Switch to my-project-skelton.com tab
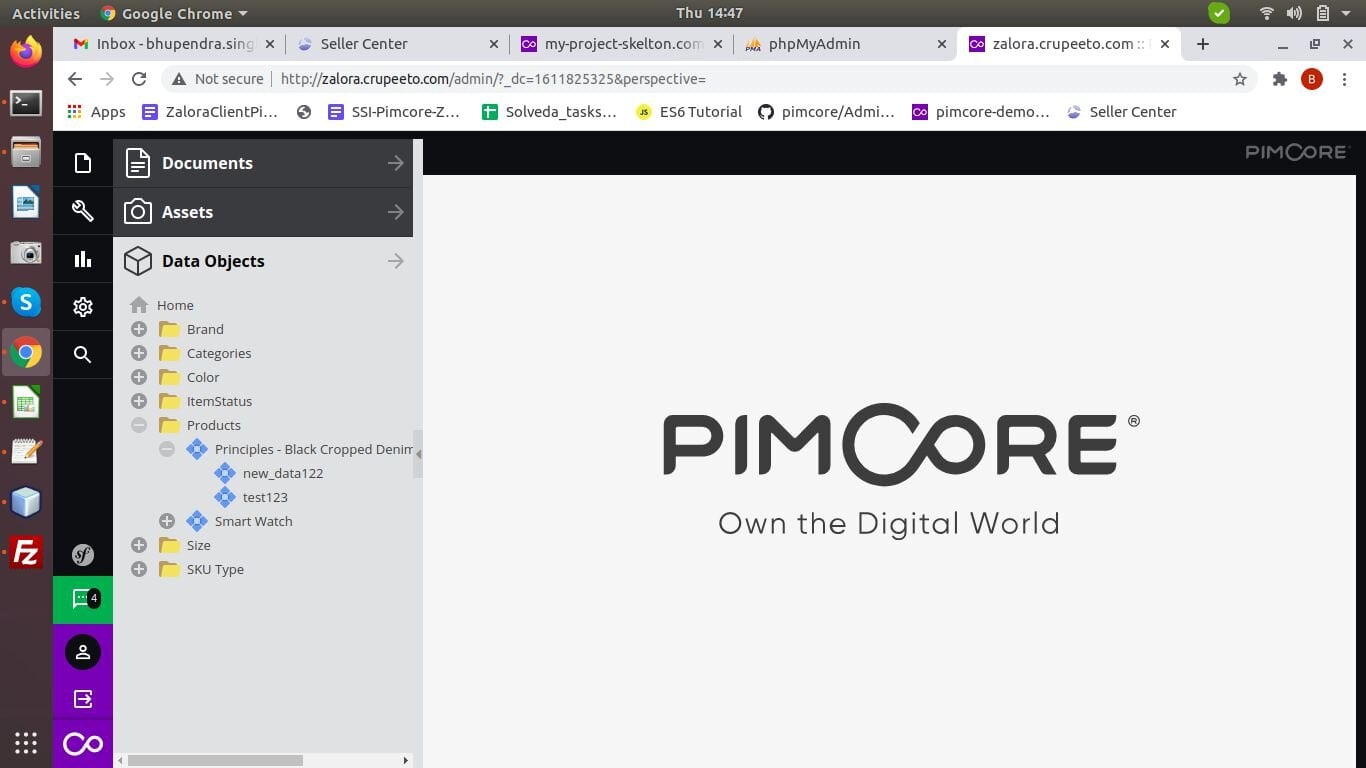 [x=622, y=44]
